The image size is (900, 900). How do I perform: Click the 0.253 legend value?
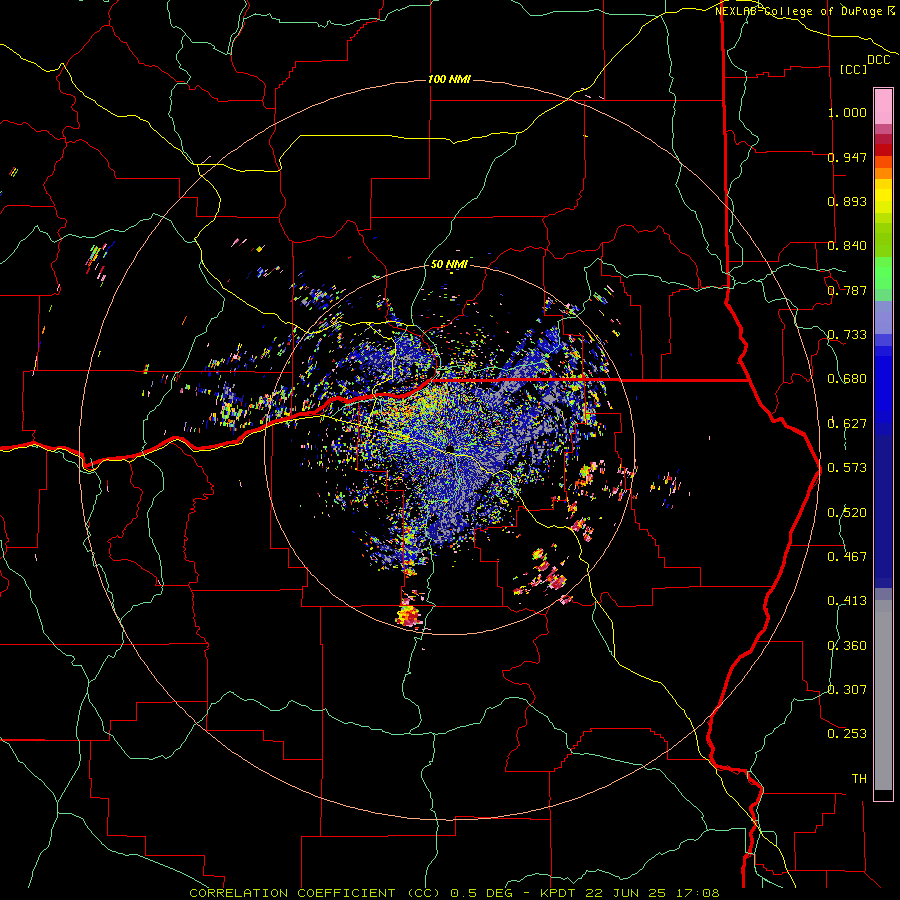847,734
